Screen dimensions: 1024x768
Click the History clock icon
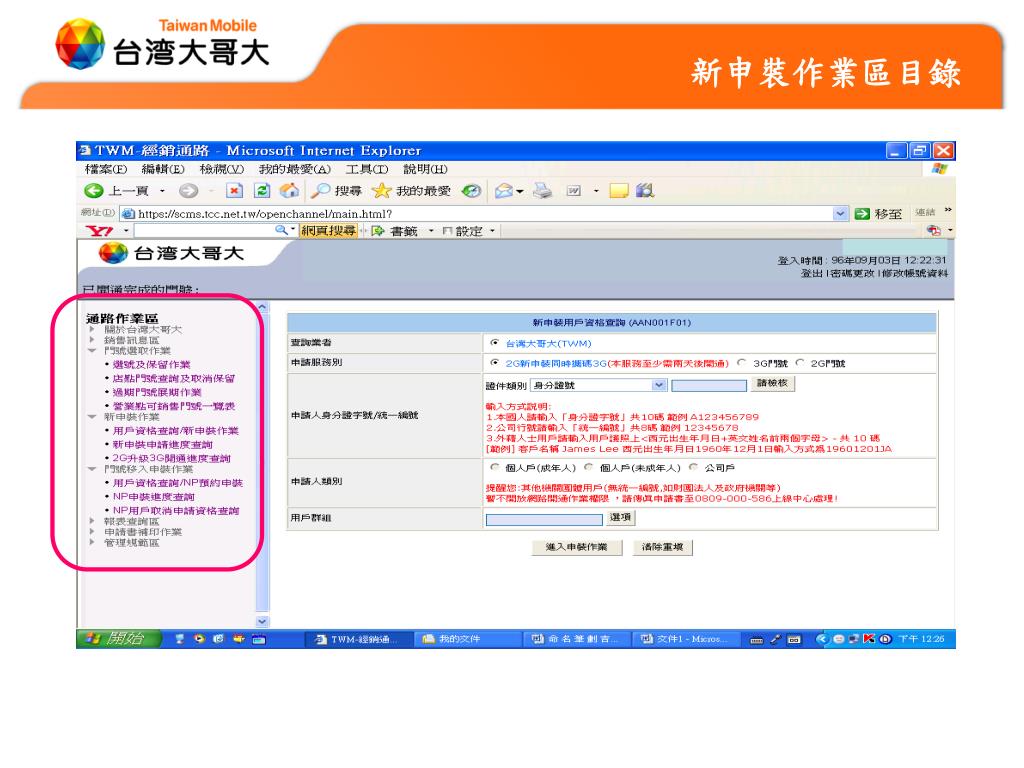point(471,191)
